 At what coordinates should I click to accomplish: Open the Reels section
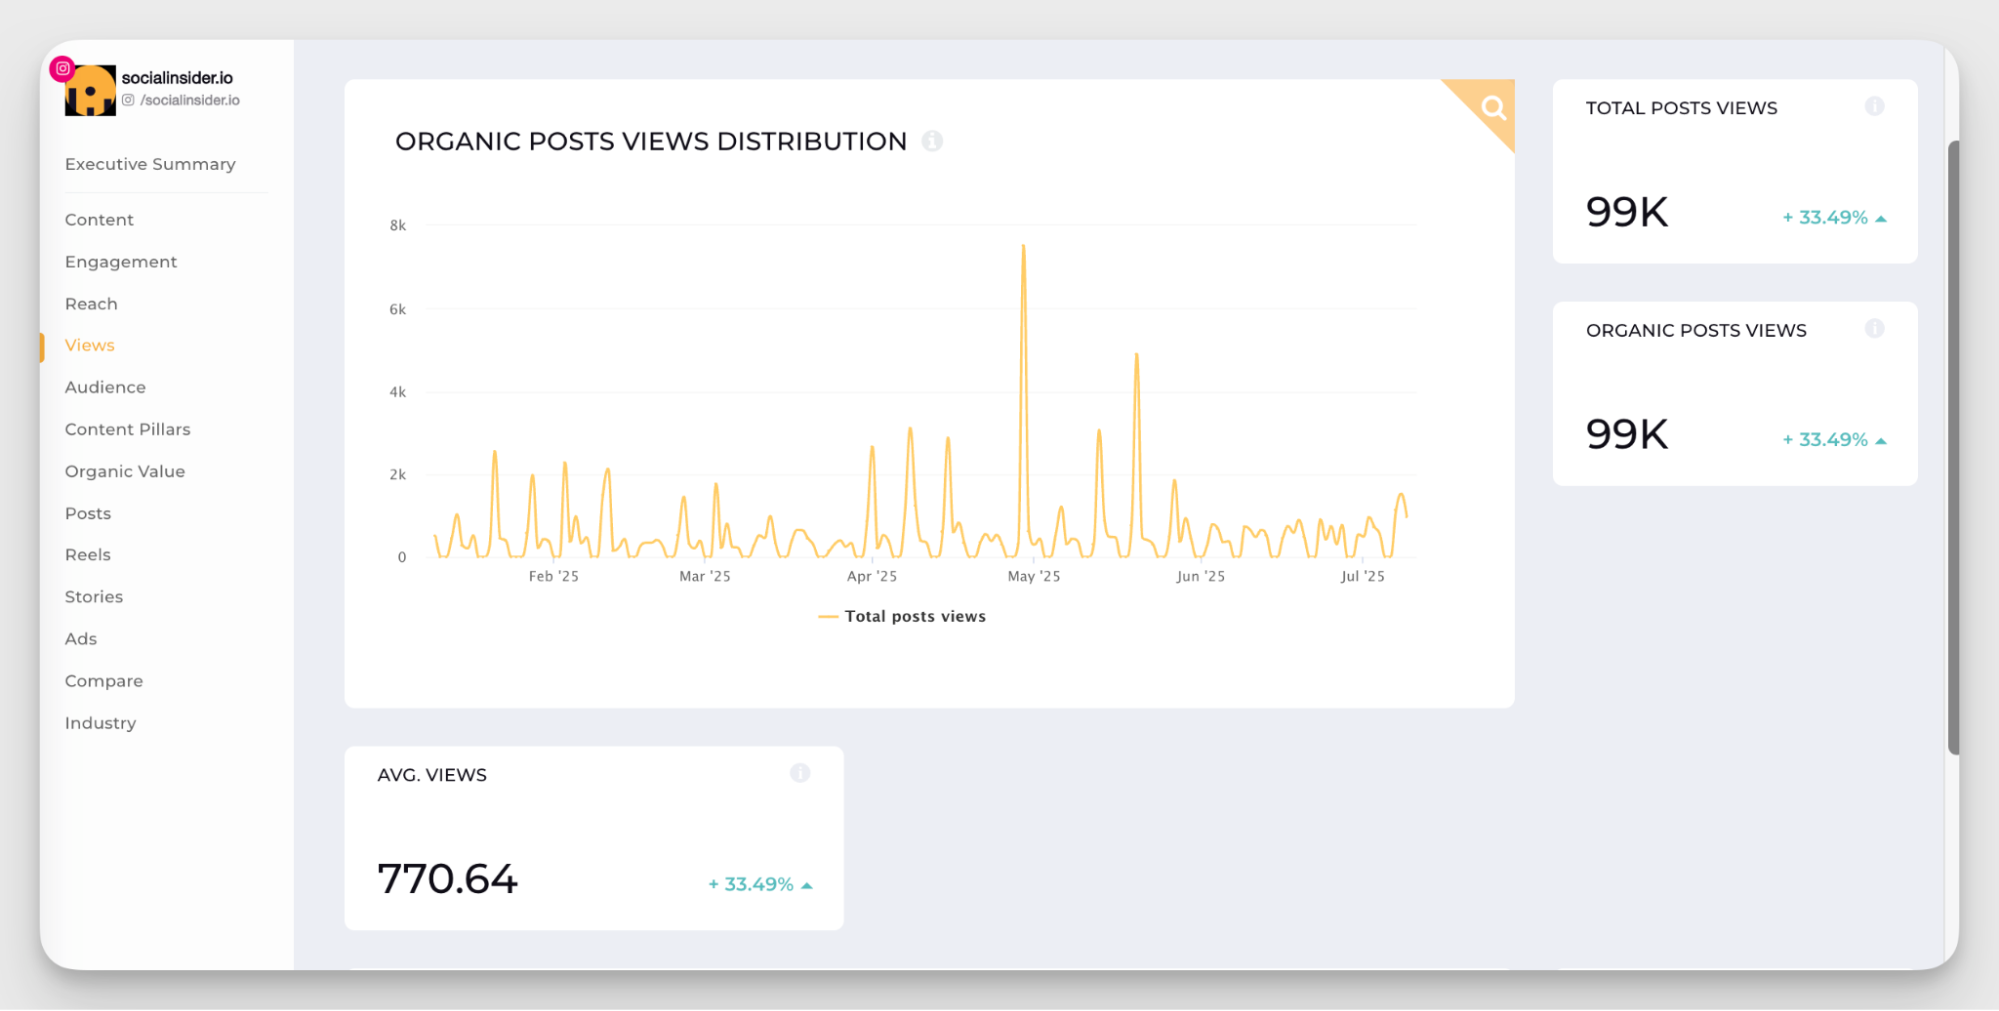(x=88, y=555)
